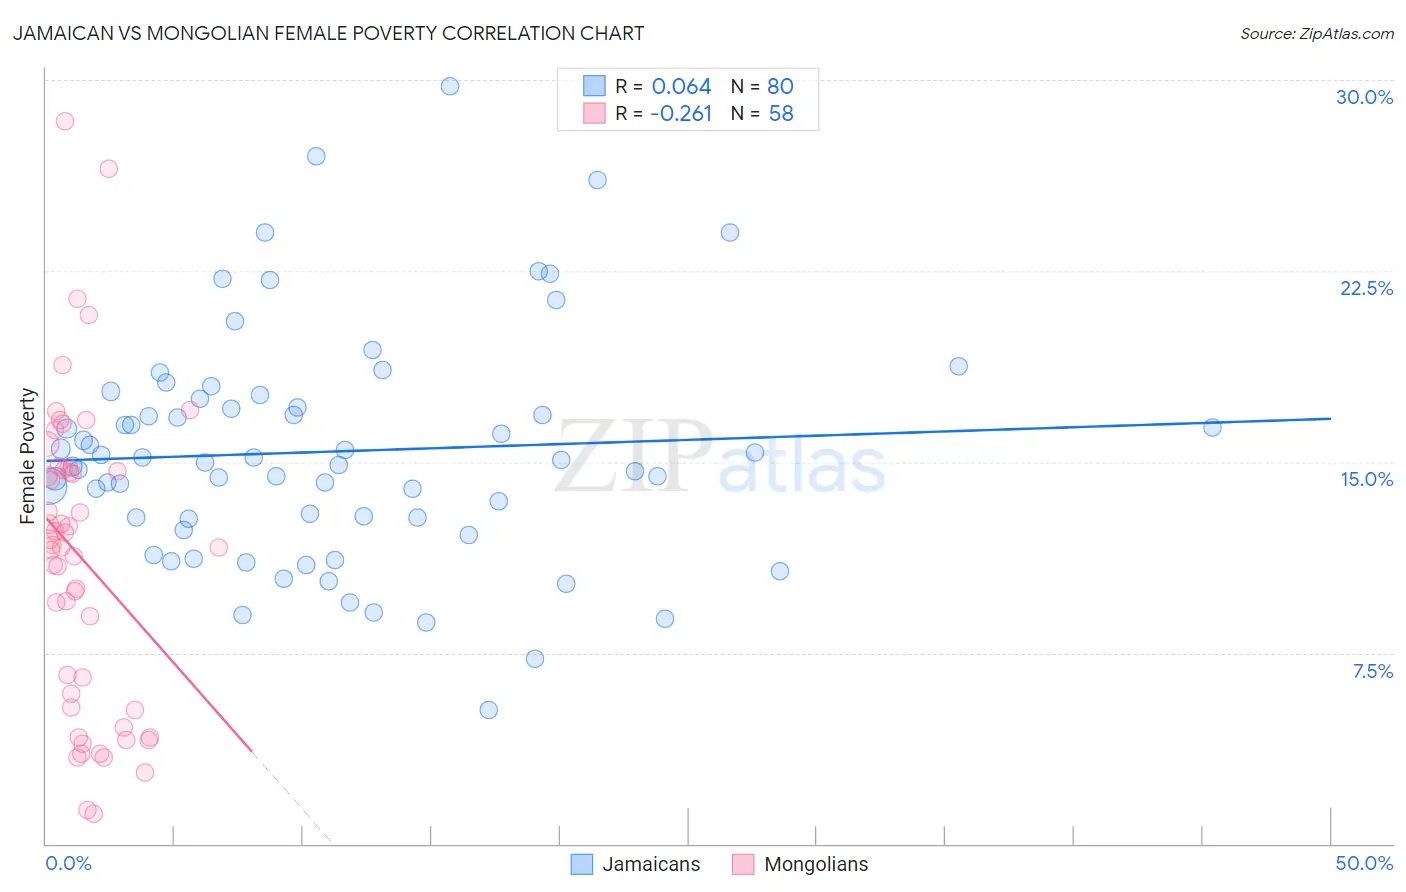This screenshot has width=1406, height=892.
Task: Click the 50.0% x-axis label
Action: coord(1364,863)
